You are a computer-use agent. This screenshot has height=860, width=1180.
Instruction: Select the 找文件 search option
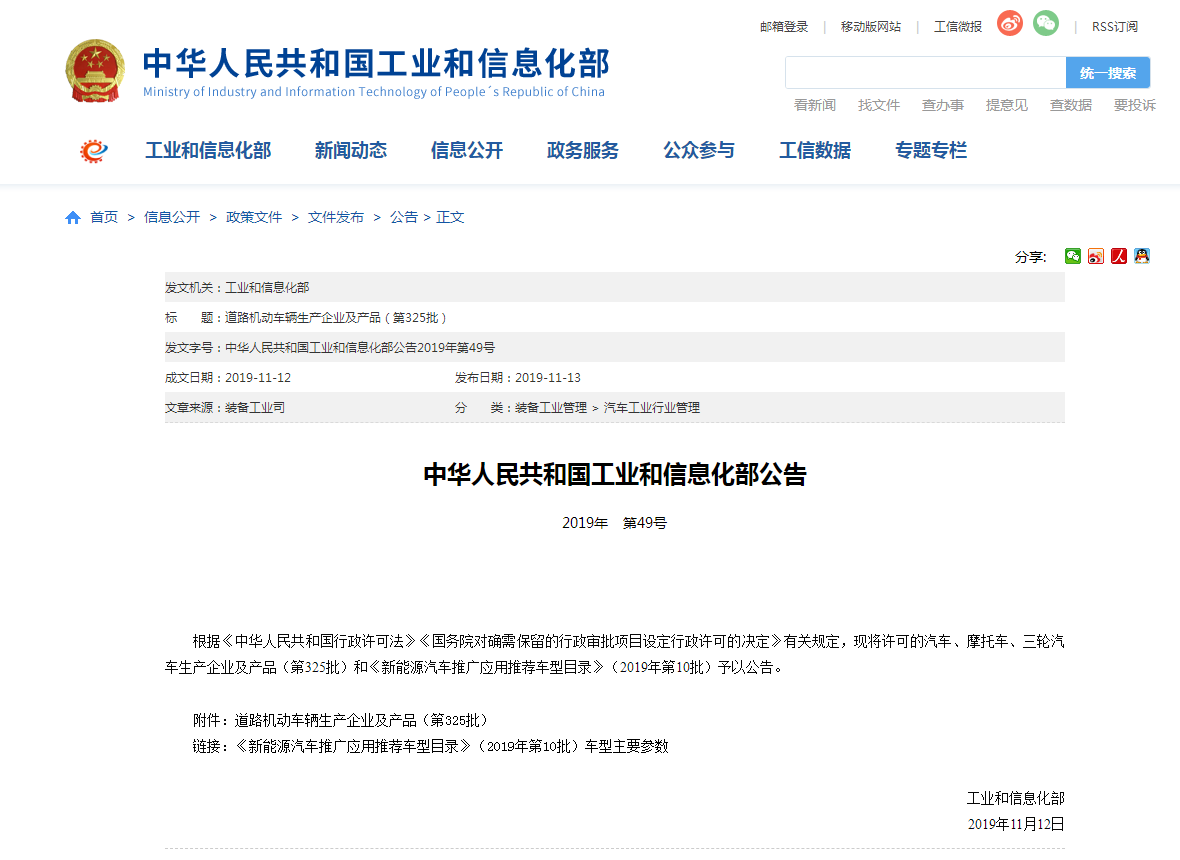878,105
